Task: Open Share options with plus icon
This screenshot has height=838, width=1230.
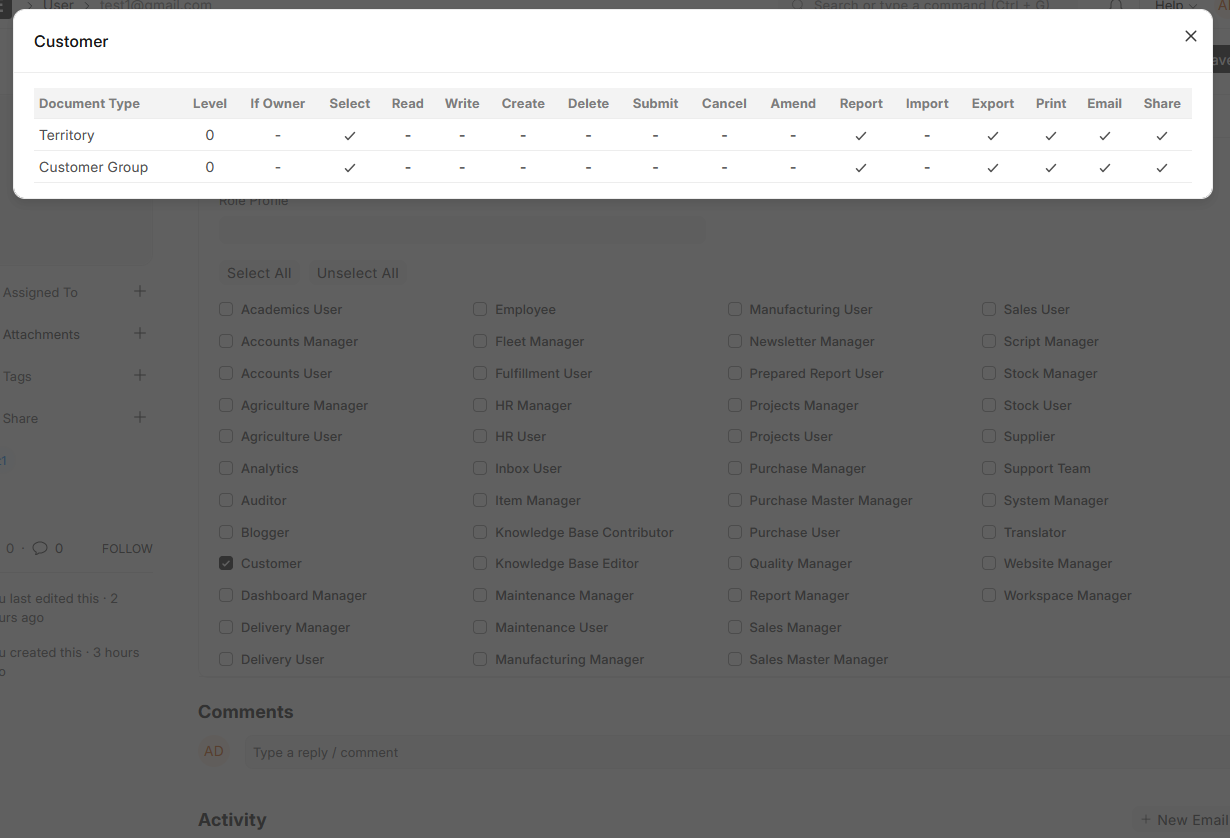Action: click(140, 417)
